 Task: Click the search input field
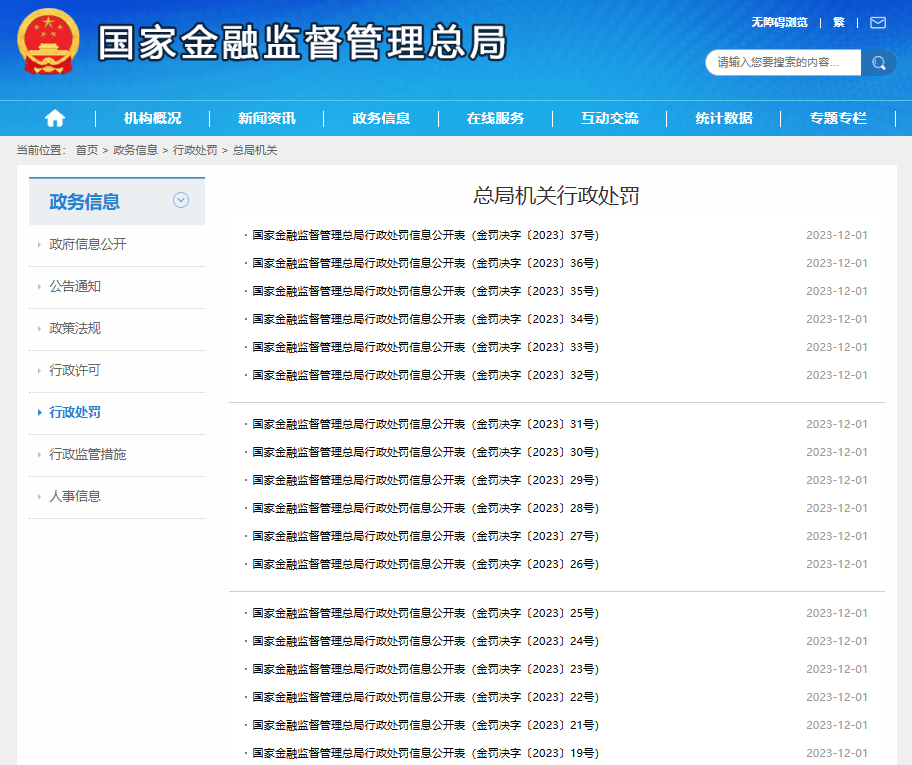(x=783, y=62)
